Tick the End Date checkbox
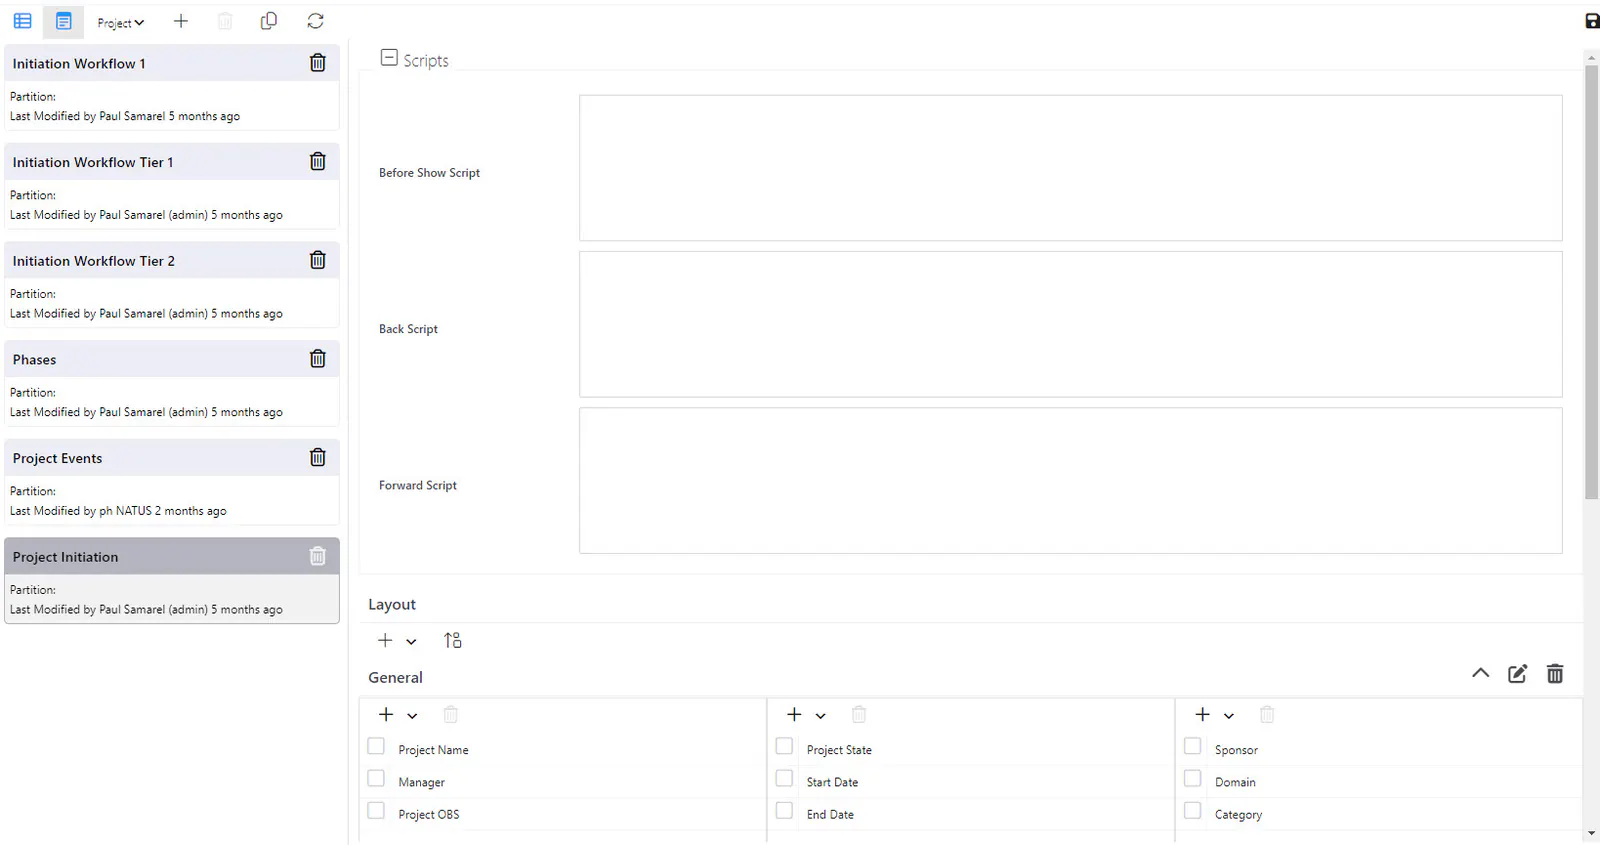The image size is (1600, 845). pos(784,810)
